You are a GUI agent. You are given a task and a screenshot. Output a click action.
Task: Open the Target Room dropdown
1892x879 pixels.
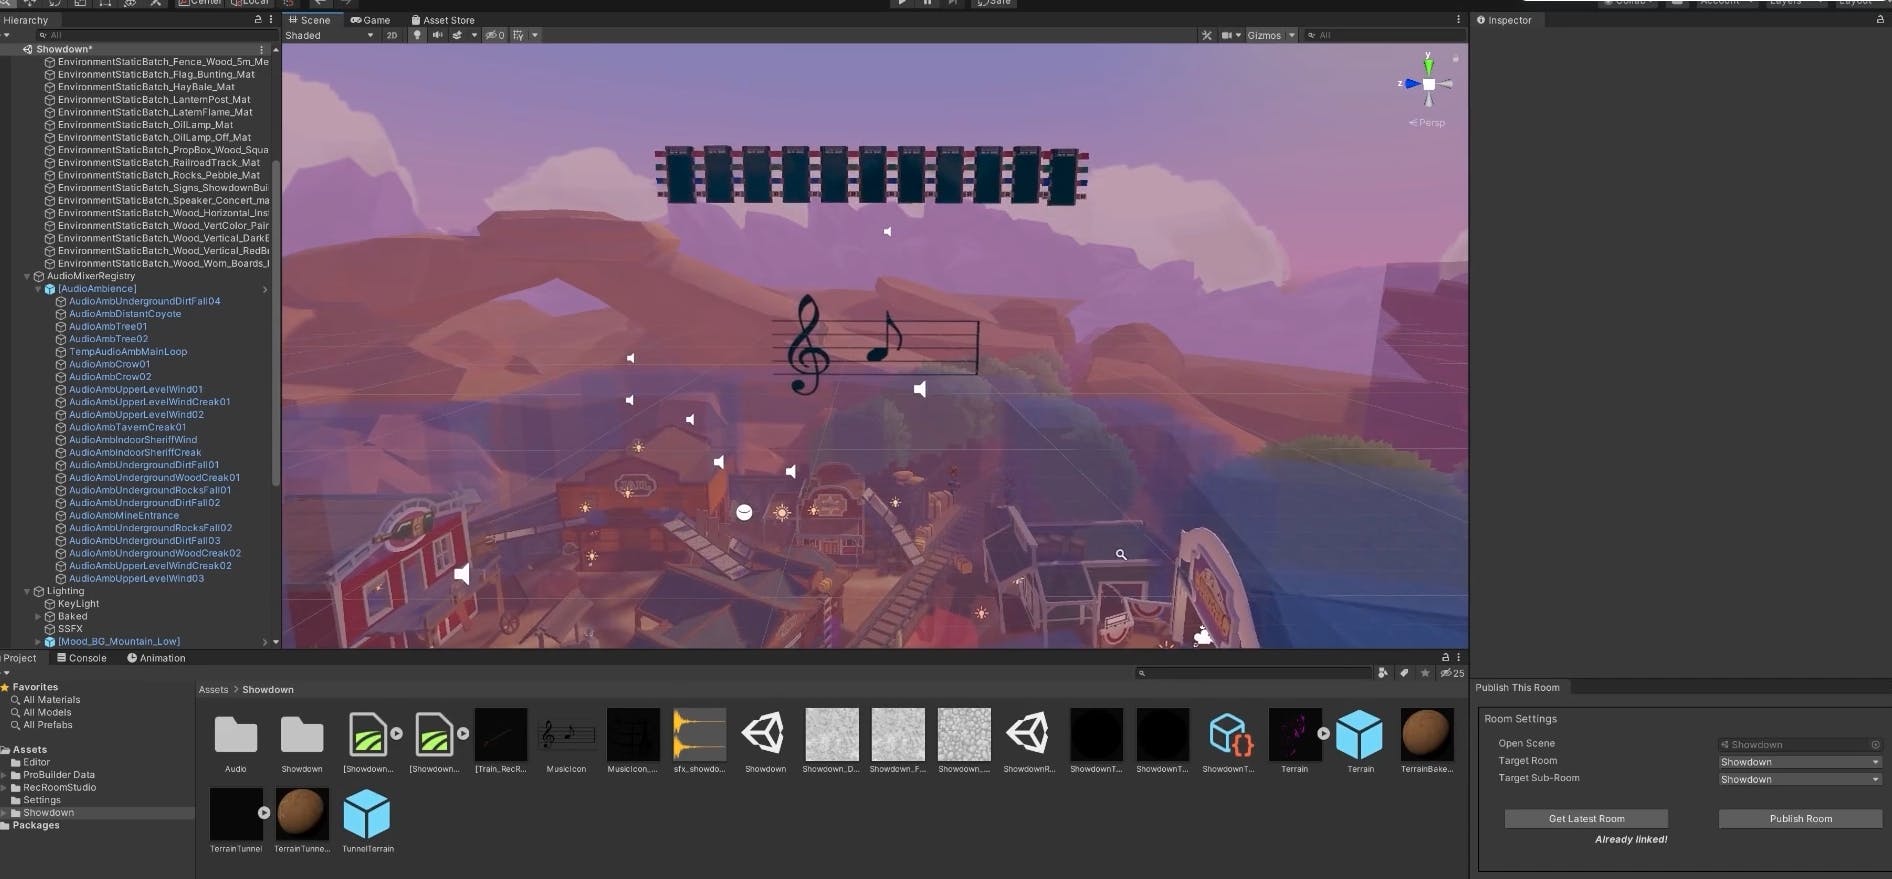[1799, 762]
